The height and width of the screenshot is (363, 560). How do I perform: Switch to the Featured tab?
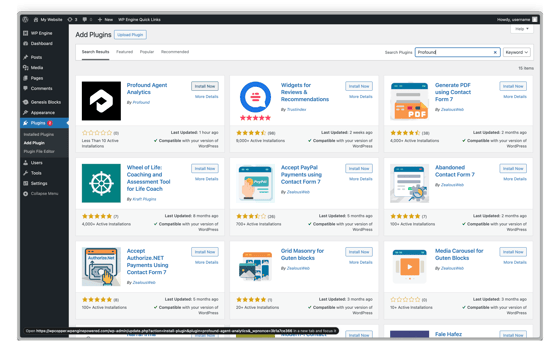124,52
